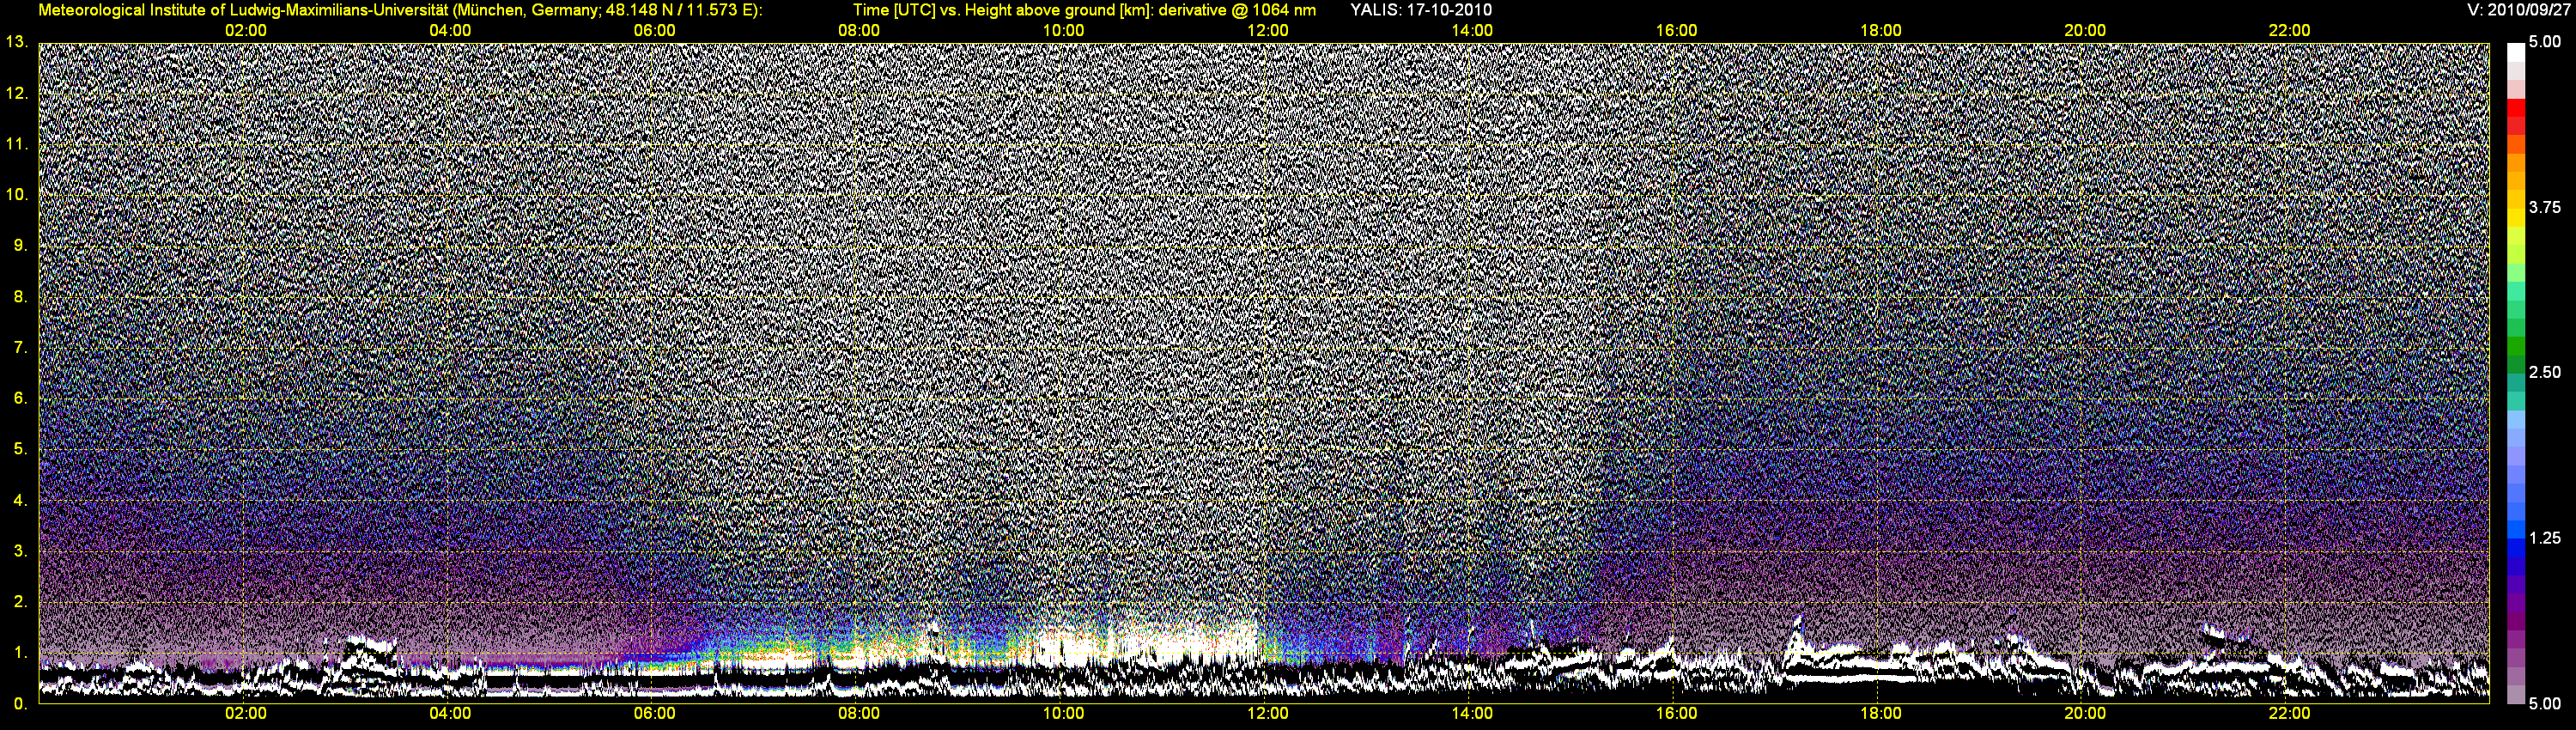Click the 18:00 label on the lower time axis
This screenshot has height=730, width=2576.
point(1880,714)
